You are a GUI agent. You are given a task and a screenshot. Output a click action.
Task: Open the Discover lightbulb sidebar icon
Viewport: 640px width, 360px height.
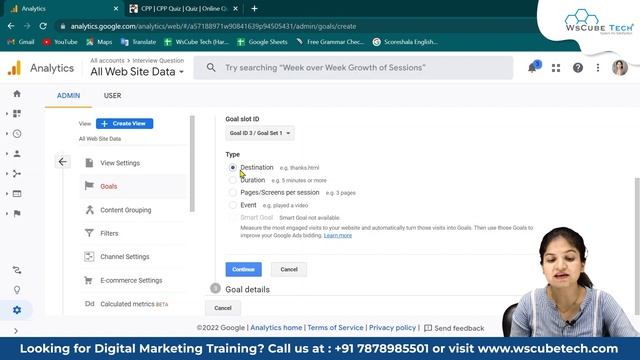(x=17, y=290)
